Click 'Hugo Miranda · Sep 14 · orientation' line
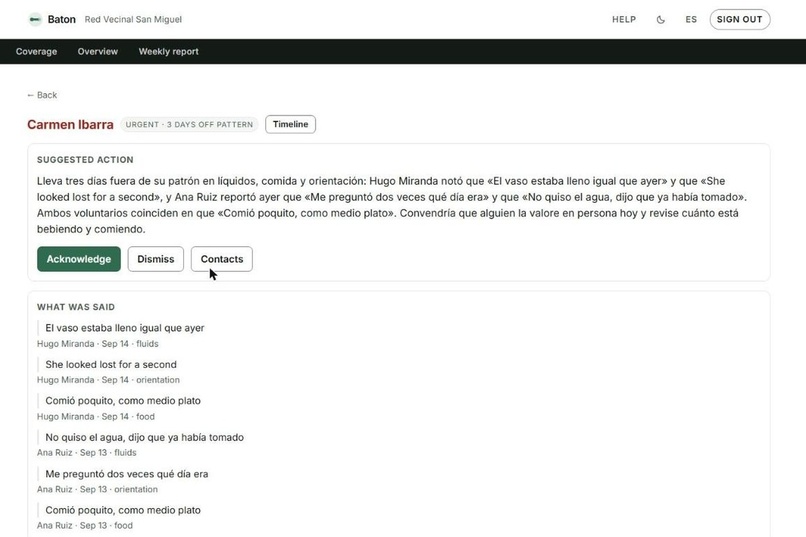 tap(108, 380)
